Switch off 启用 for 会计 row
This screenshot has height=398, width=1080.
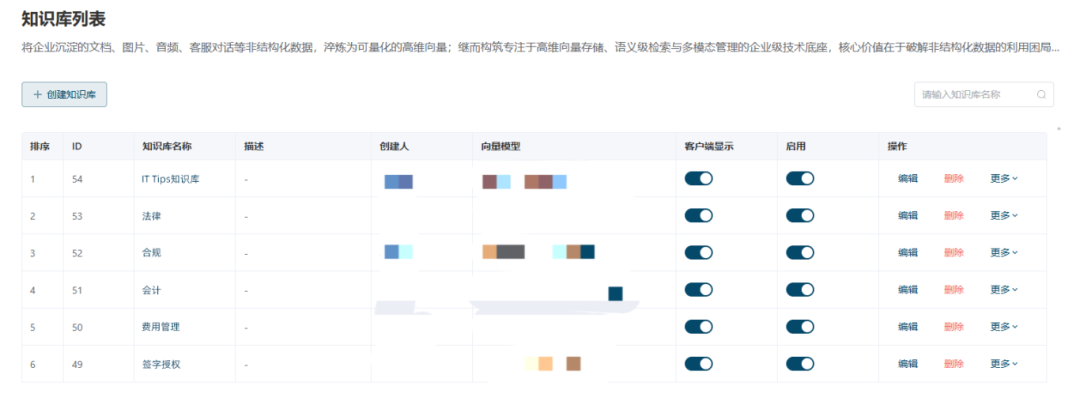(x=800, y=290)
